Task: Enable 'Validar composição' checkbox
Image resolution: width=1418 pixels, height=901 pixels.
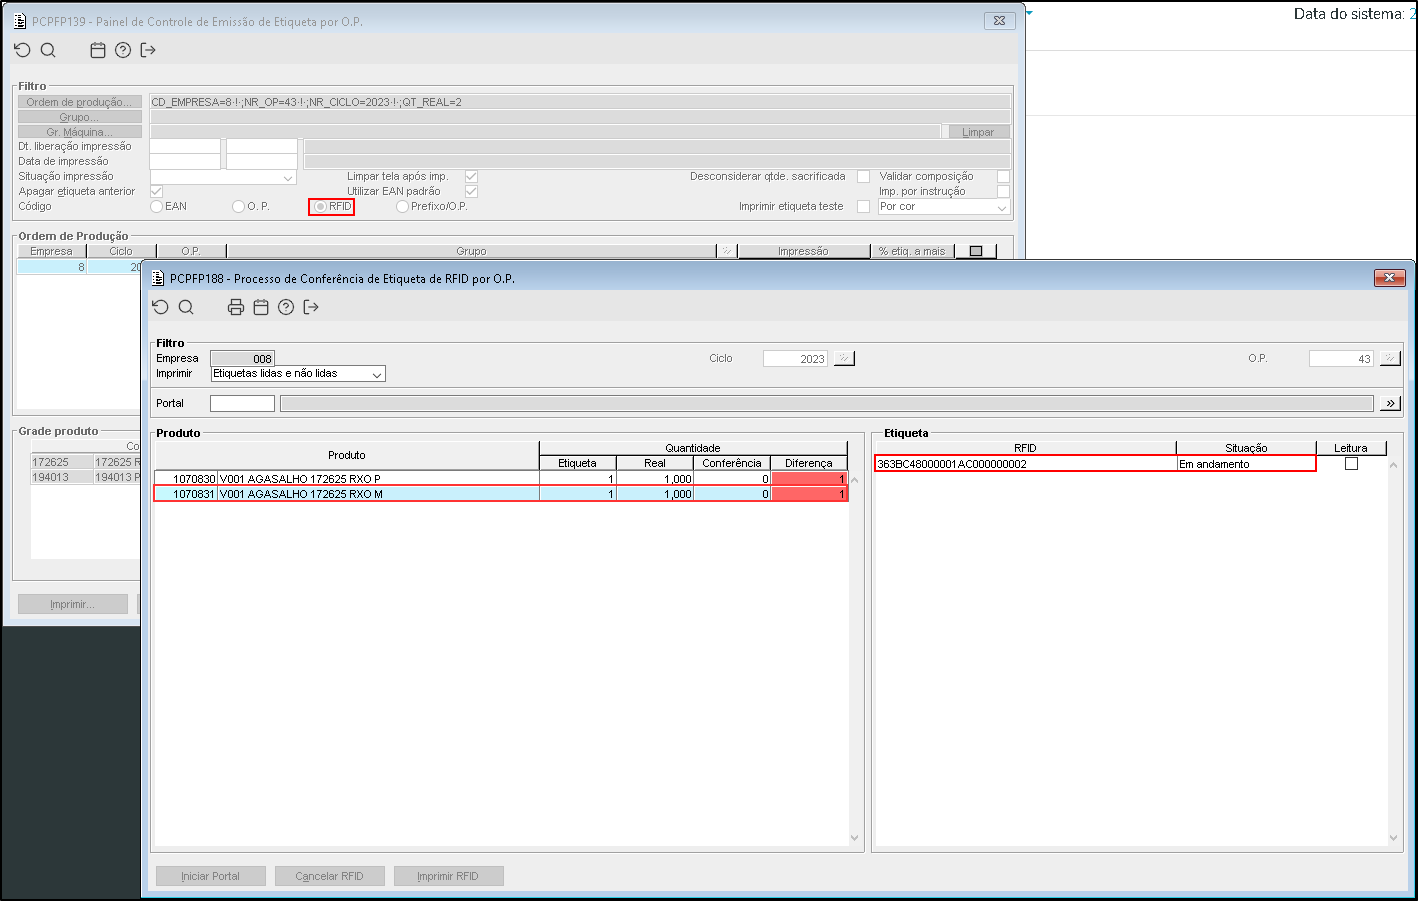Action: [x=1003, y=176]
